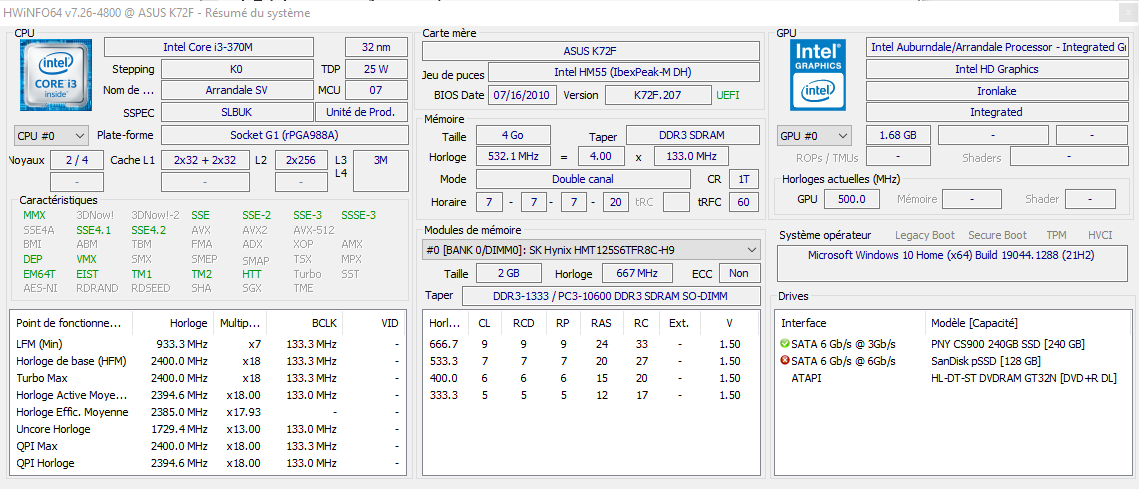The image size is (1139, 489).
Task: Click the TPM indicator label
Action: 1056,235
